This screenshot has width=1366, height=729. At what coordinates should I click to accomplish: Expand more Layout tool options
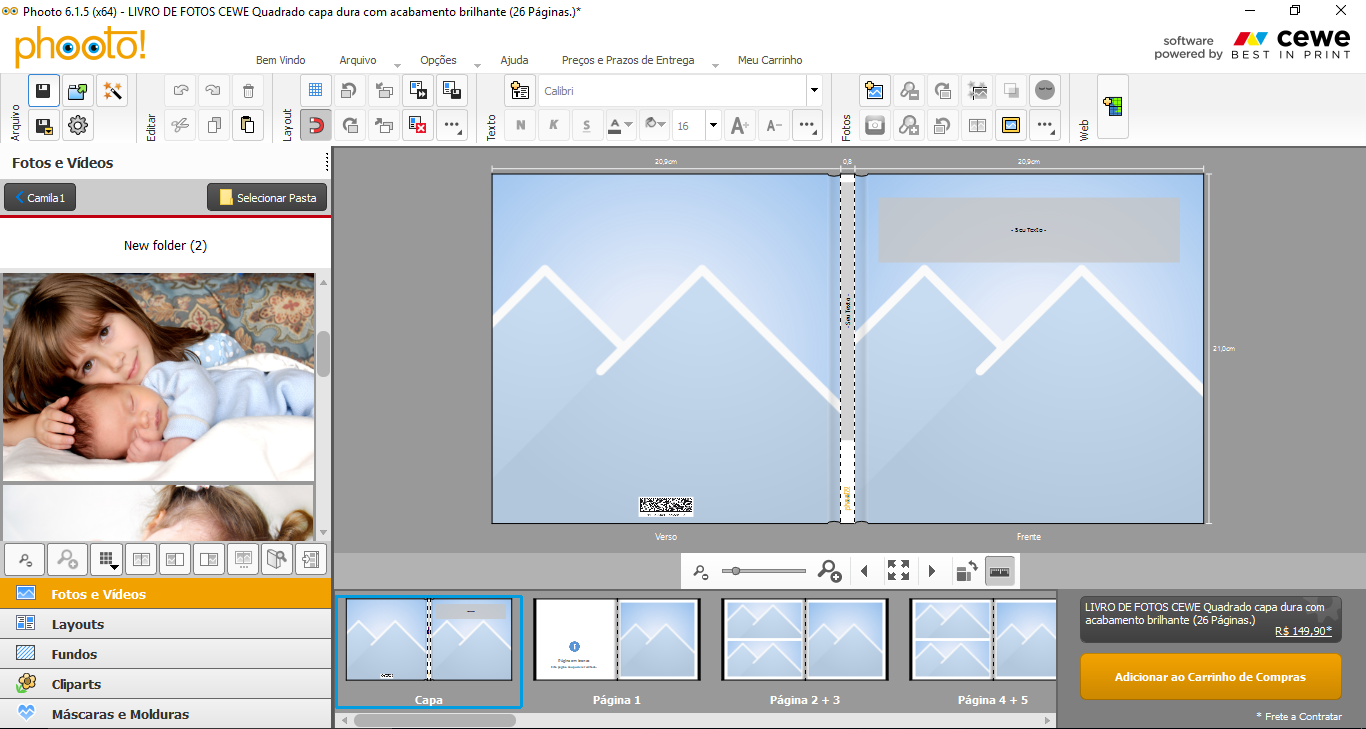(x=452, y=125)
